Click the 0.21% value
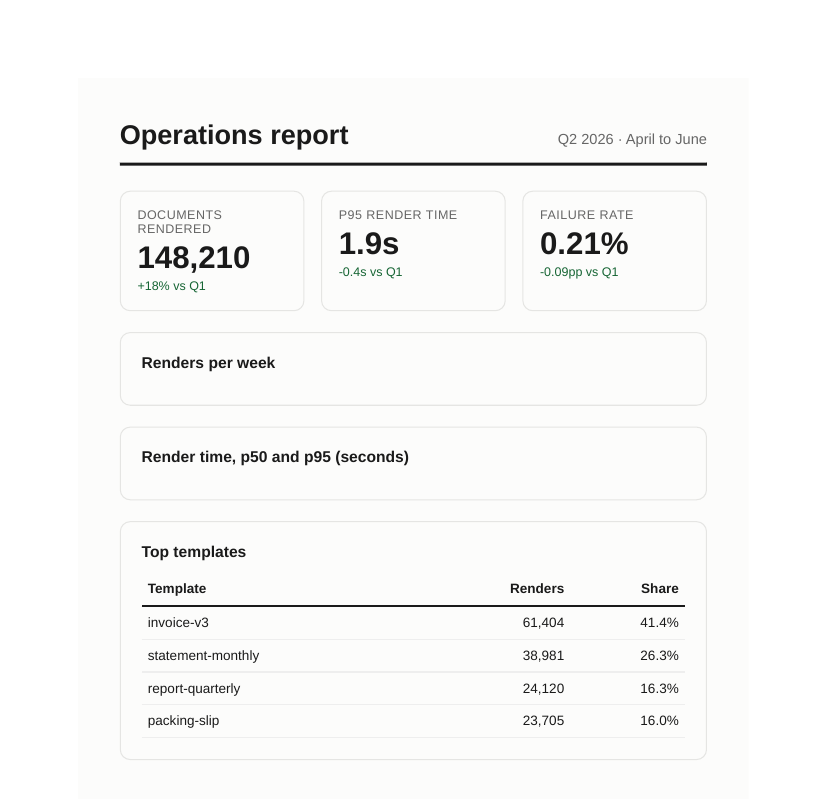Image resolution: width=827 pixels, height=799 pixels. [x=584, y=244]
